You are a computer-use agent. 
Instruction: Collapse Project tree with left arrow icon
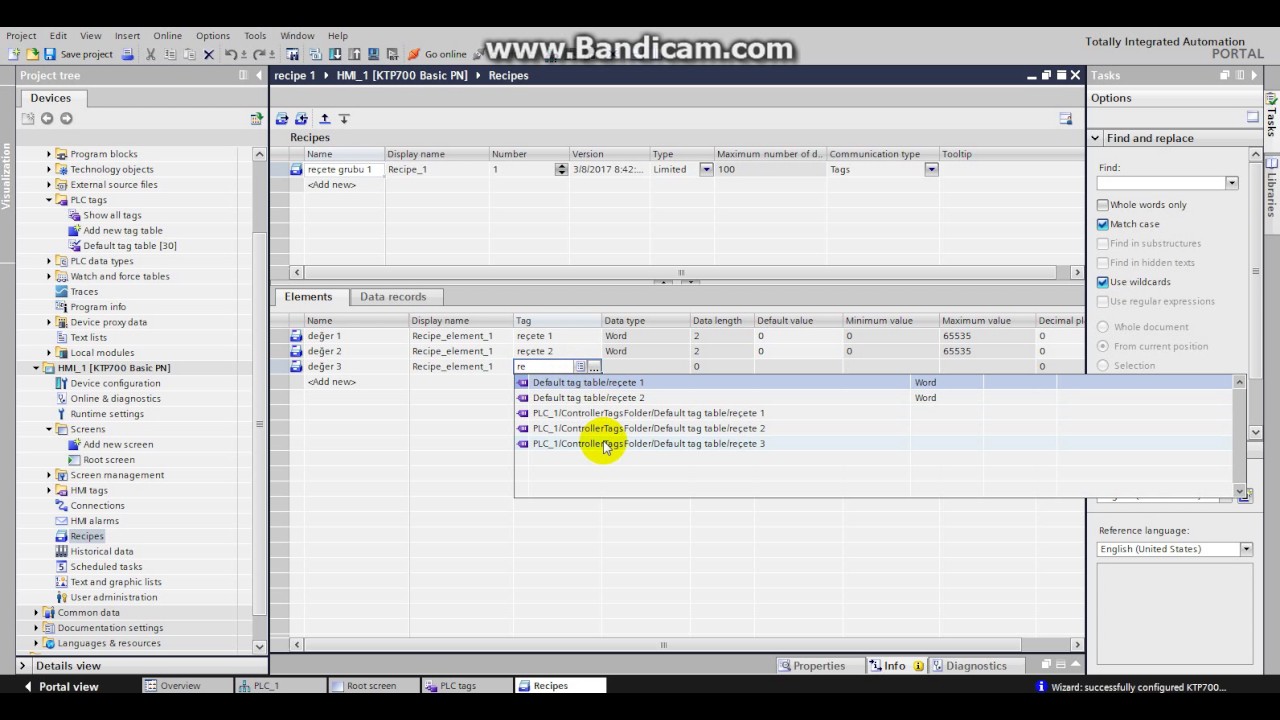point(259,75)
